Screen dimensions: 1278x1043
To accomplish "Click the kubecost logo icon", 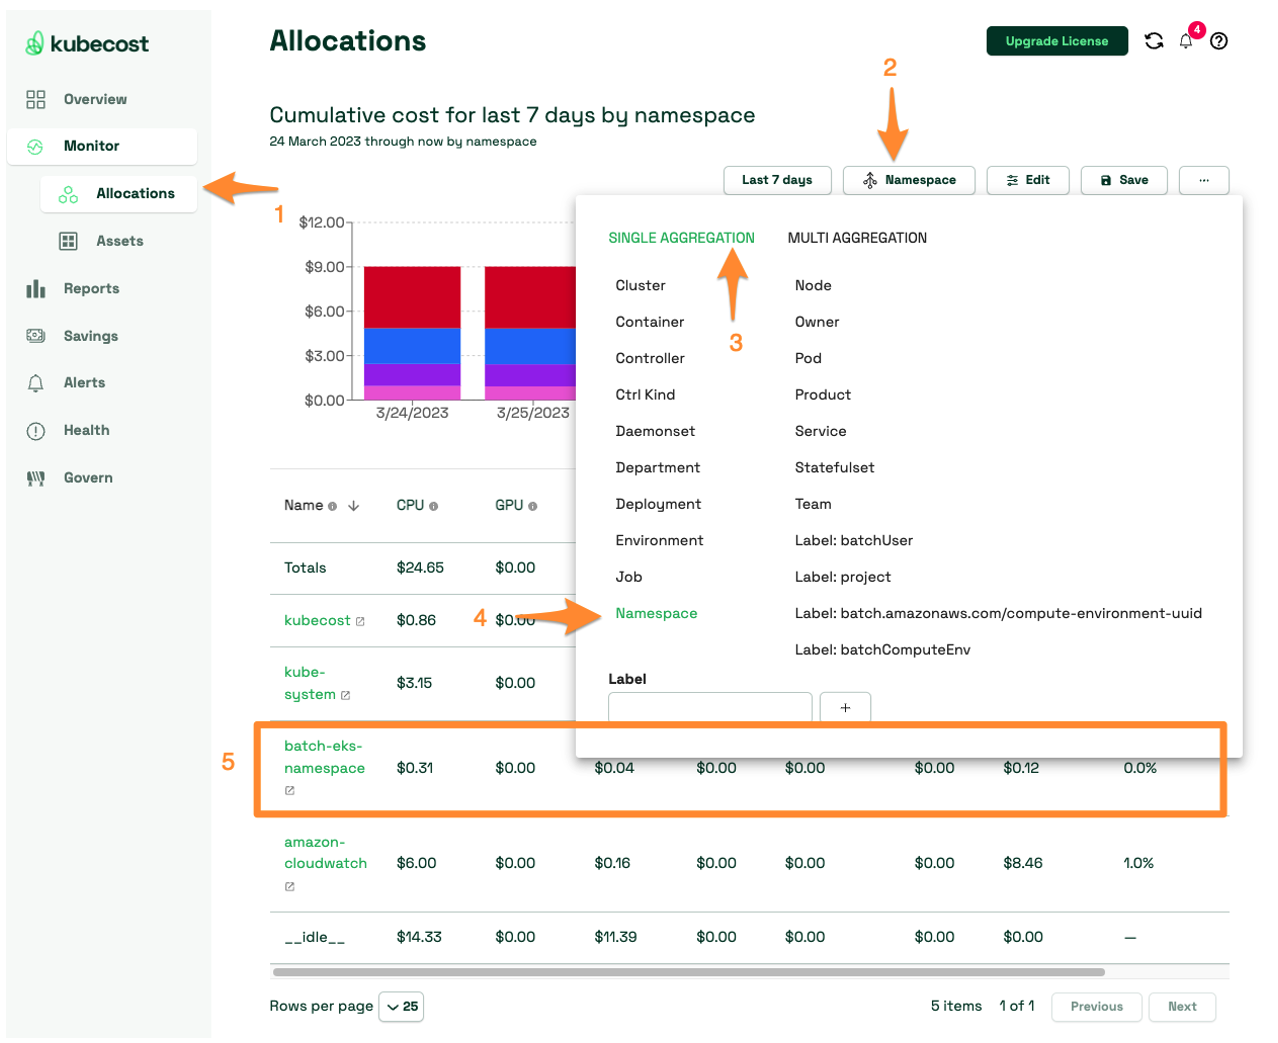I will (35, 43).
